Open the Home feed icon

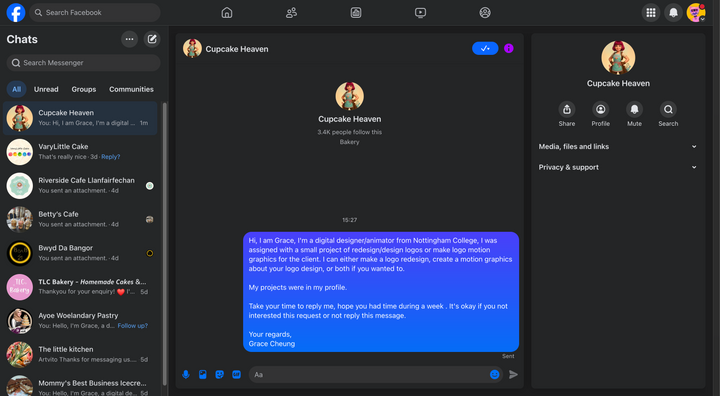227,12
